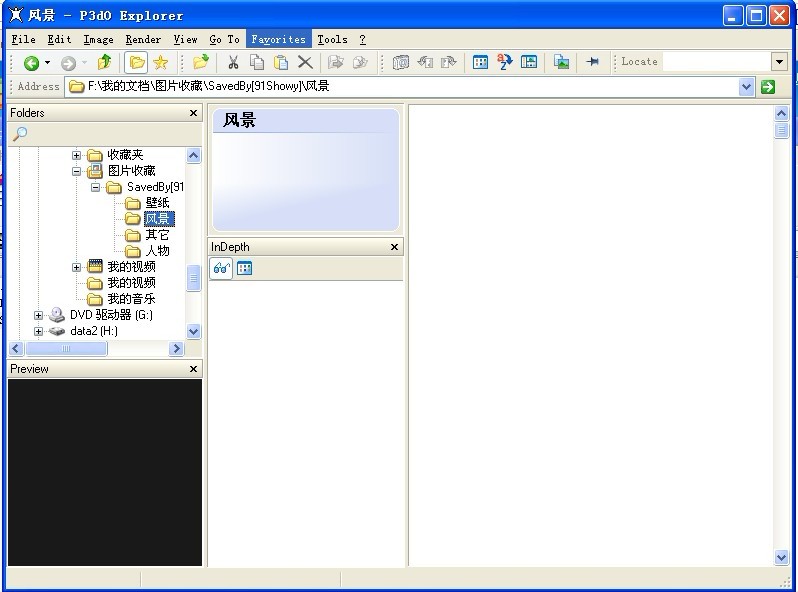Open the File menu
798x592 pixels.
click(x=23, y=39)
